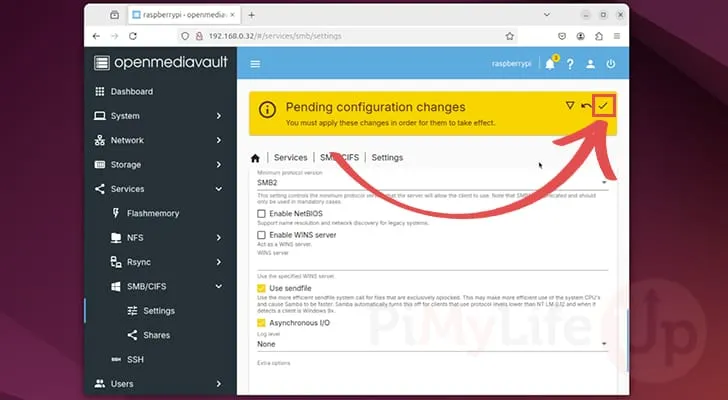This screenshot has width=728, height=400.
Task: Undo pending configuration changes
Action: [x=586, y=106]
